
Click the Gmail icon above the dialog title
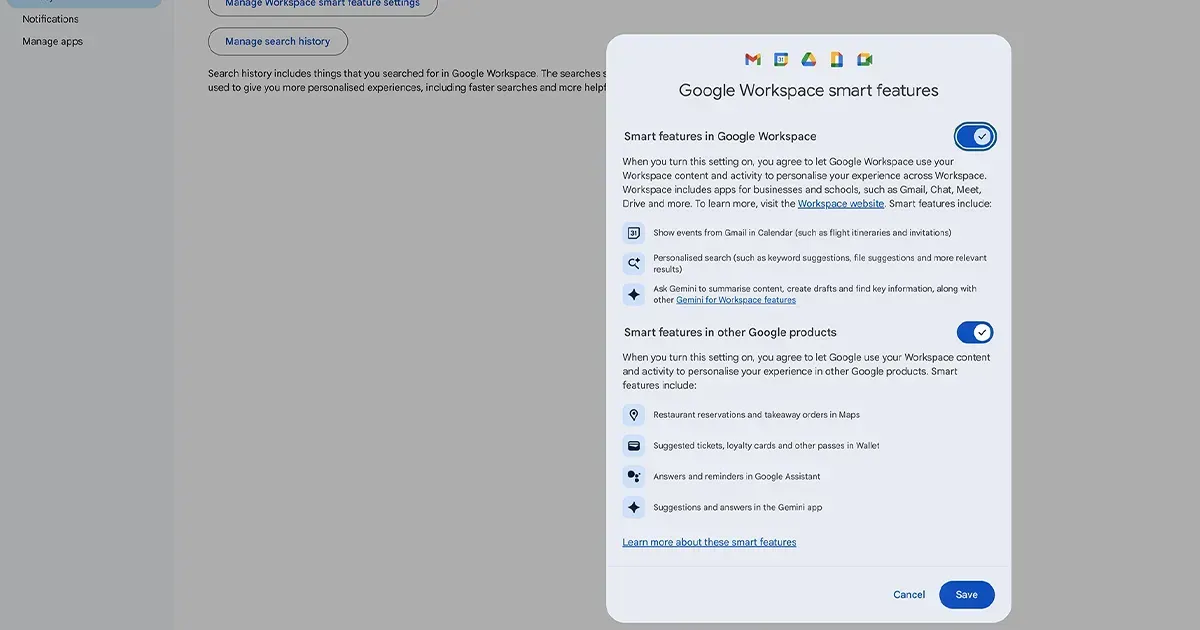point(752,59)
